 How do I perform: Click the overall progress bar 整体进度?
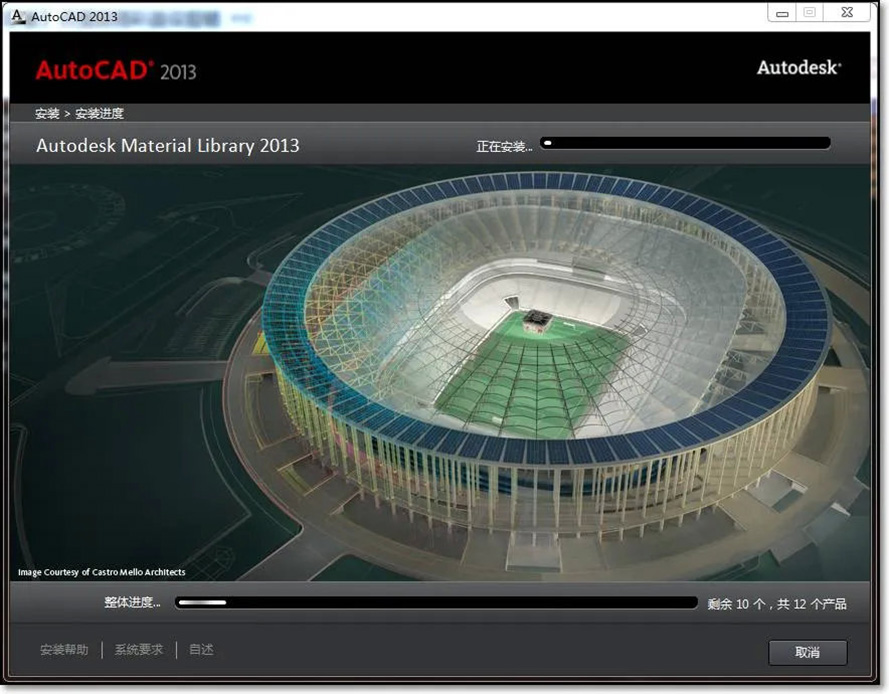(x=437, y=603)
